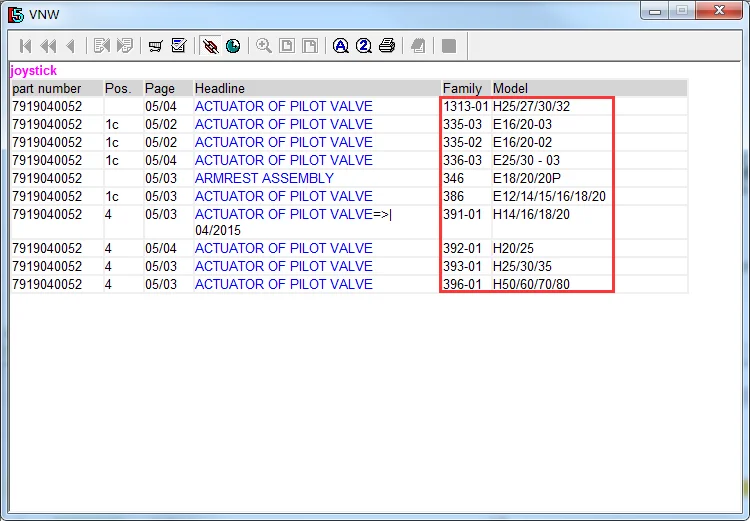Select page '05/04' in the 392-01 row

[x=161, y=248]
